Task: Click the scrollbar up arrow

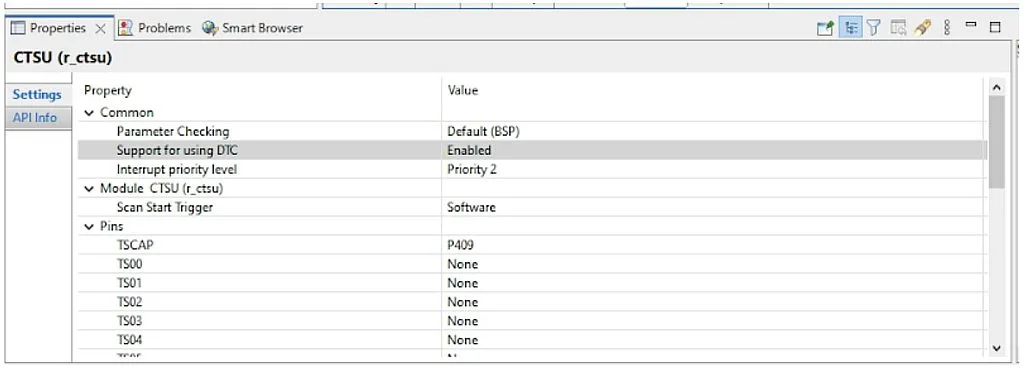Action: pos(996,87)
